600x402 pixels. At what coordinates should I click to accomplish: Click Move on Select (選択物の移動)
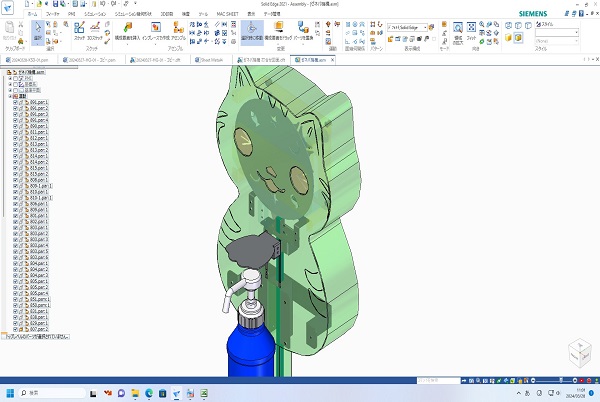coord(252,31)
